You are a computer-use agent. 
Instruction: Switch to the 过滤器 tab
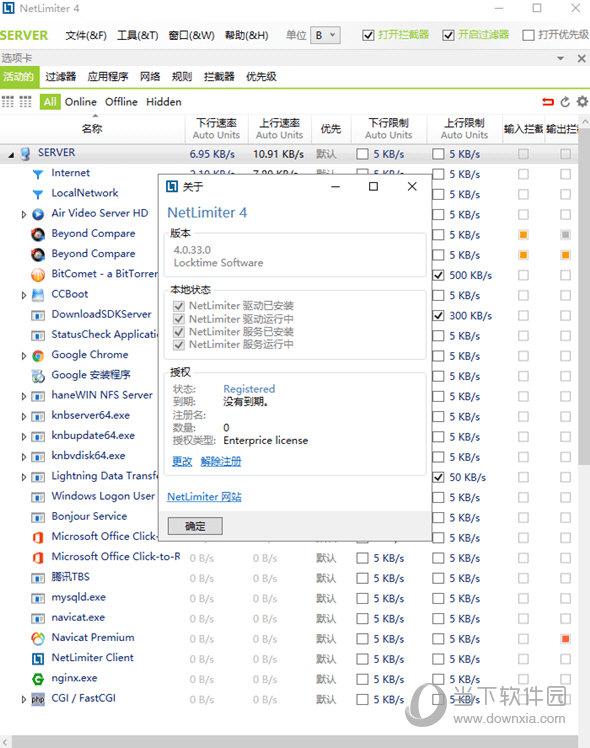pos(61,77)
